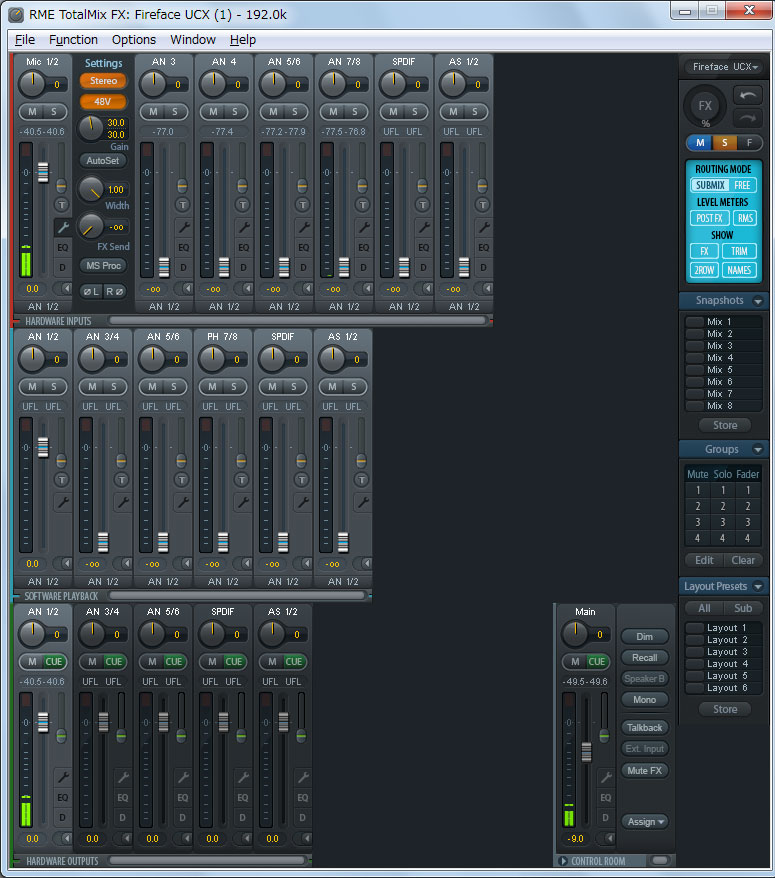Screen dimensions: 775x878
Task: Click Clear in Groups panel
Action: (x=743, y=560)
